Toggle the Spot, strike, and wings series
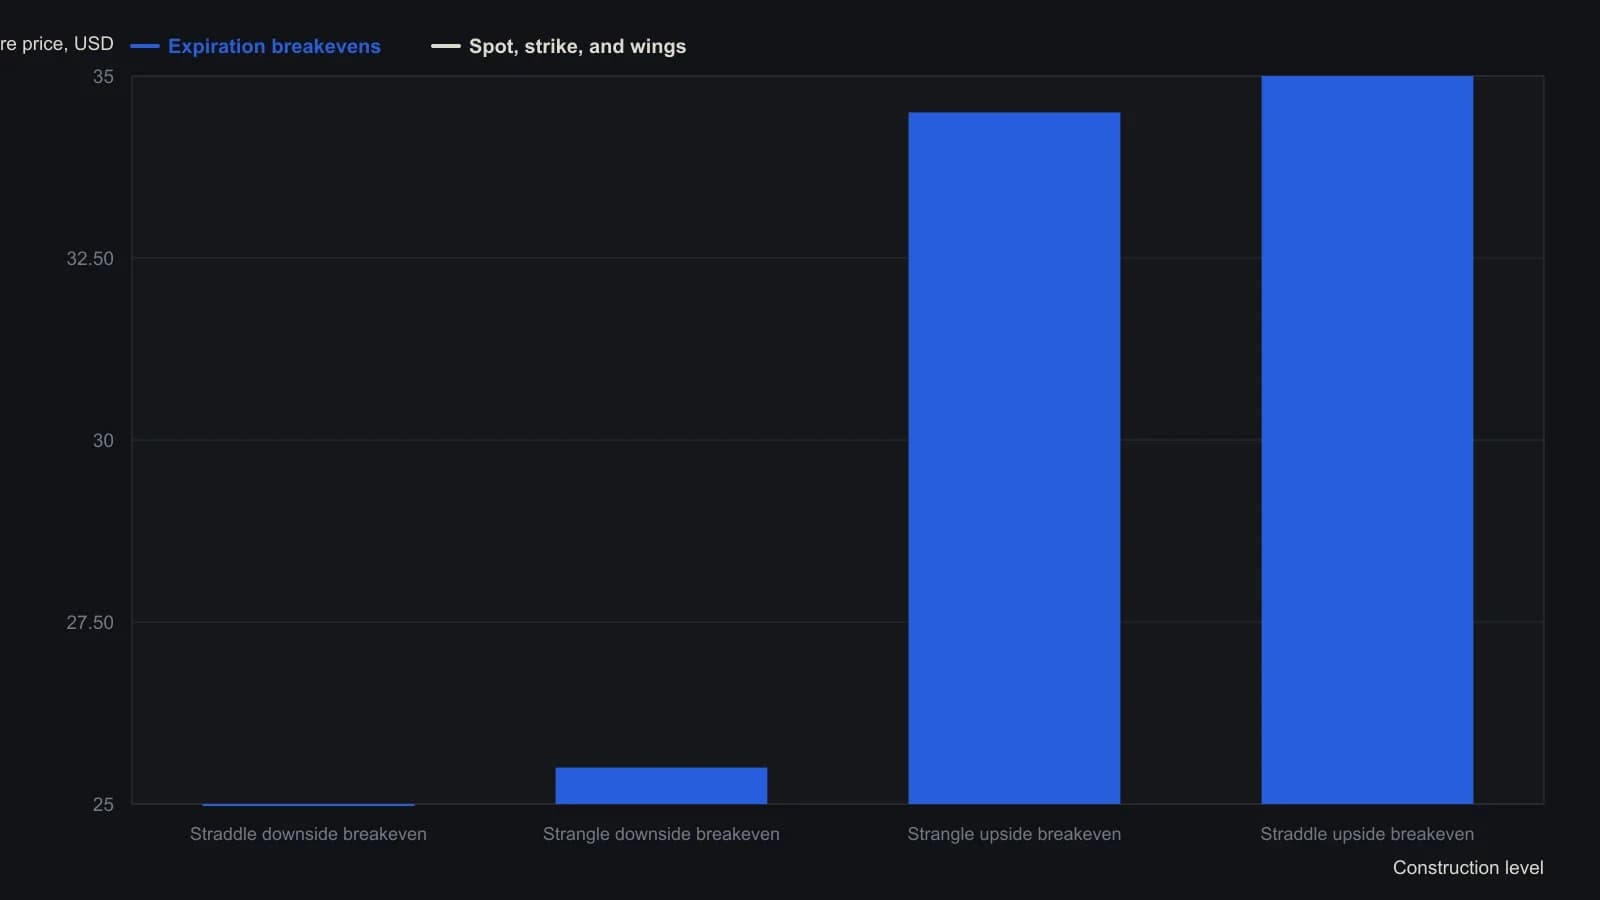1600x900 pixels. pyautogui.click(x=558, y=46)
